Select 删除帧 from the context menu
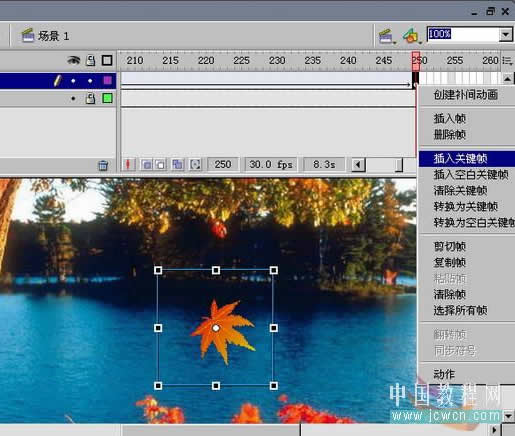The height and width of the screenshot is (436, 515). 450,135
